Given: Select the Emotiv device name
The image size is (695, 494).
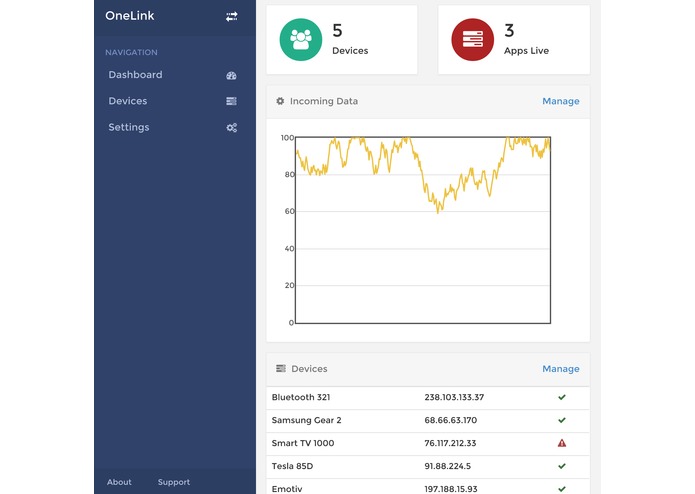Looking at the screenshot, I should [x=287, y=489].
